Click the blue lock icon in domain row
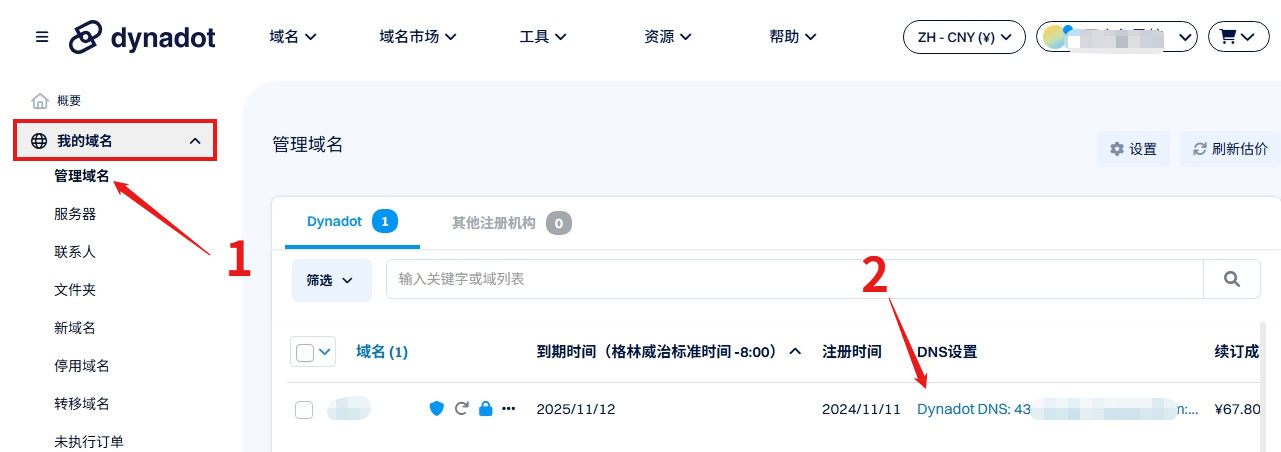This screenshot has height=452, width=1281. click(x=485, y=408)
